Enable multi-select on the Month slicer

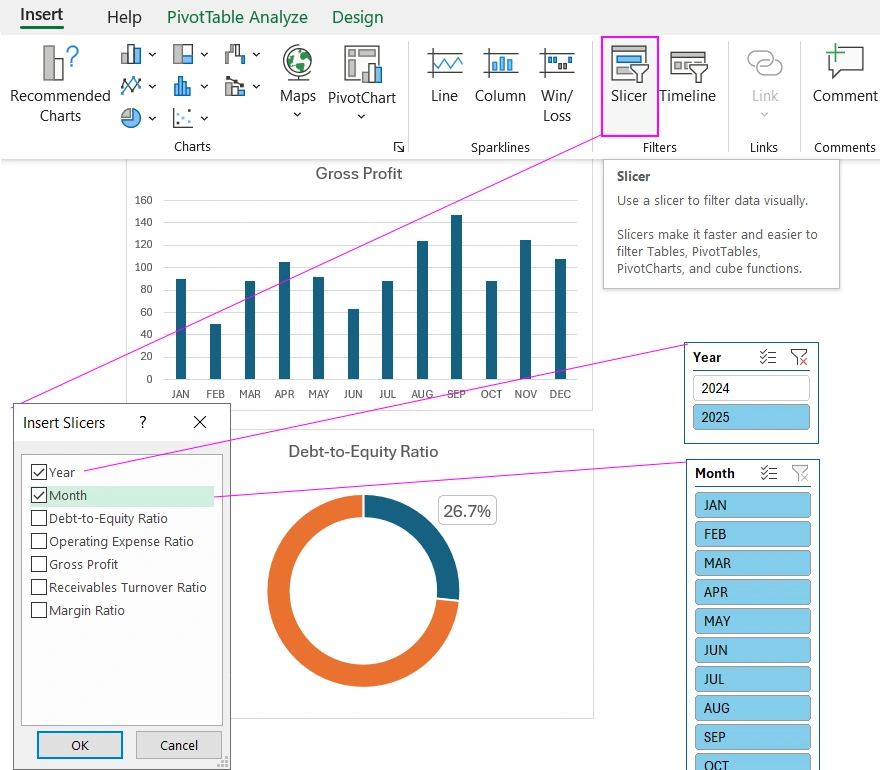point(769,472)
